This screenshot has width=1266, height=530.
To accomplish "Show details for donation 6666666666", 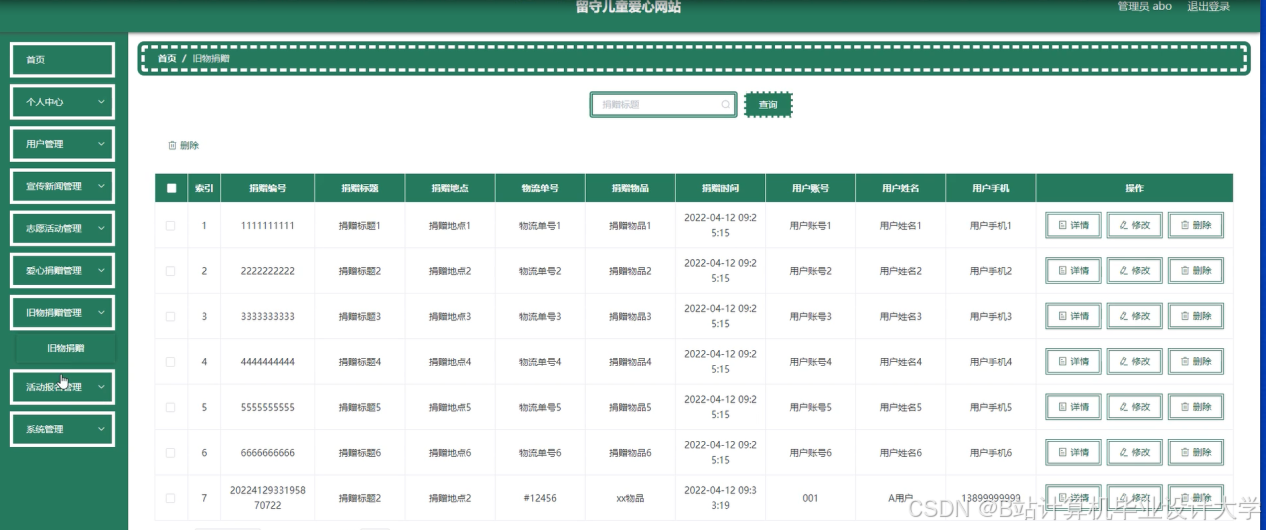I will (1073, 452).
